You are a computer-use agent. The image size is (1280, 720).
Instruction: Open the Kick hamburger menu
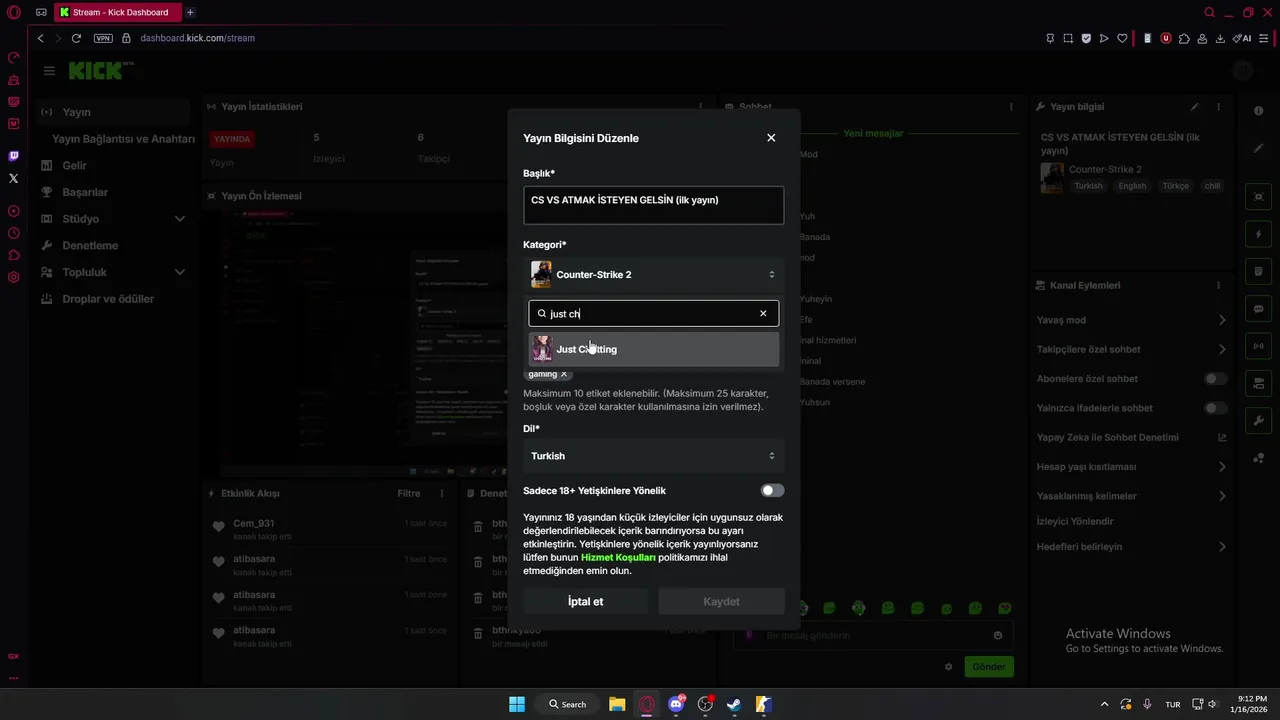click(x=49, y=71)
